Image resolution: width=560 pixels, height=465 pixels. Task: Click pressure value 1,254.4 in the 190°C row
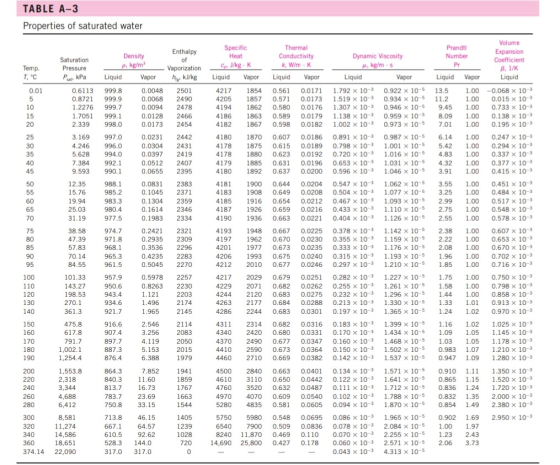click(70, 358)
